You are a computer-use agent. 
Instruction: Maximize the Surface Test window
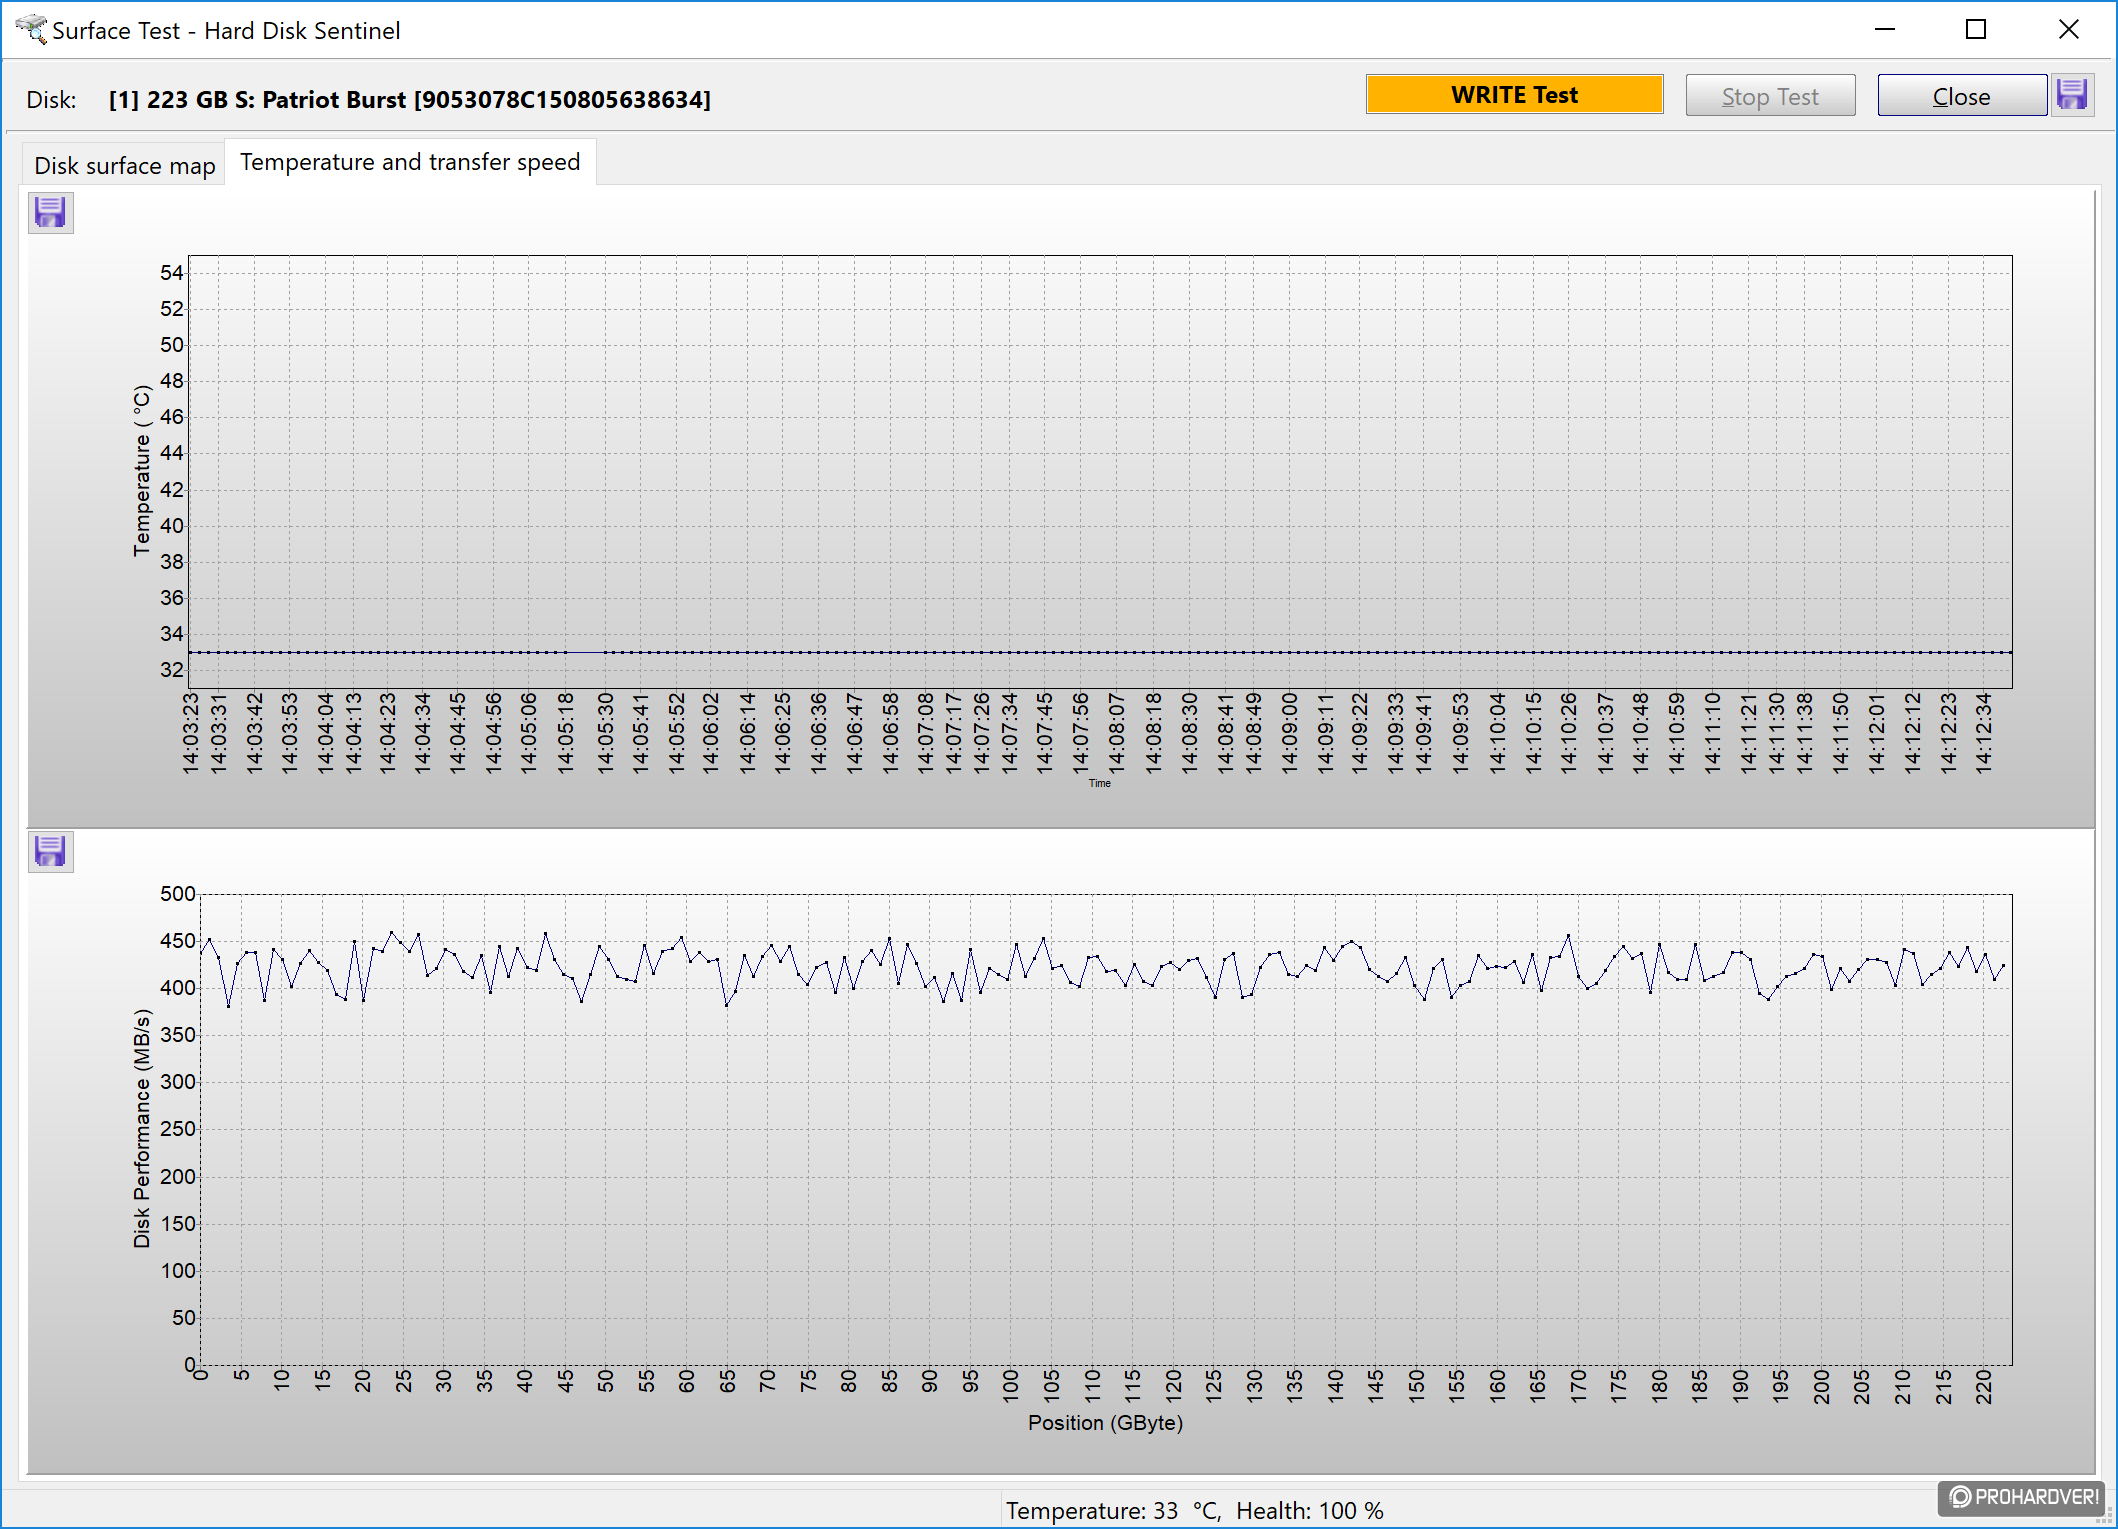[x=1976, y=30]
